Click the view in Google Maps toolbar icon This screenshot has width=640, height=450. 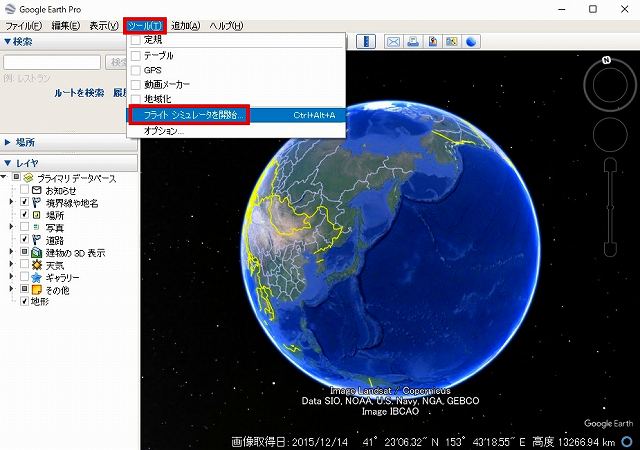pyautogui.click(x=452, y=42)
